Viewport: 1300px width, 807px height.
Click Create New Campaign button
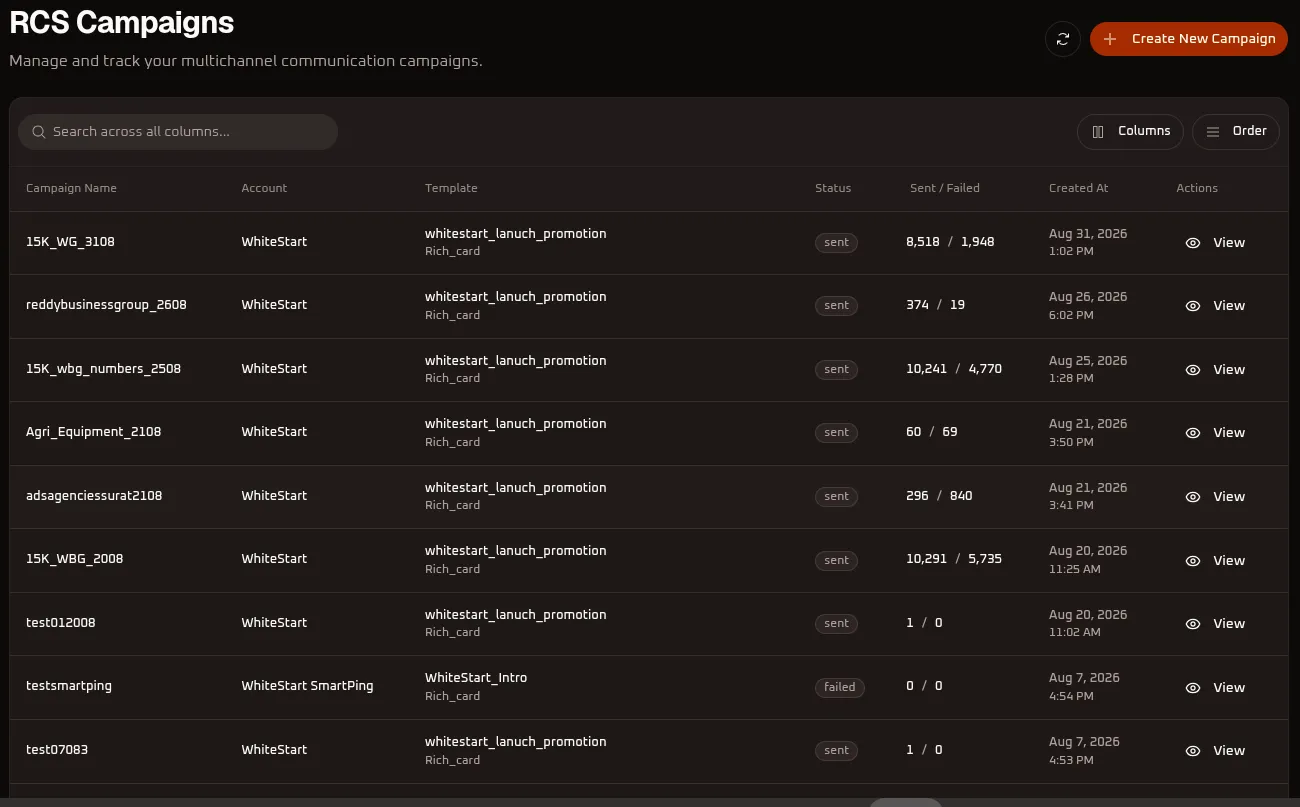point(1189,39)
